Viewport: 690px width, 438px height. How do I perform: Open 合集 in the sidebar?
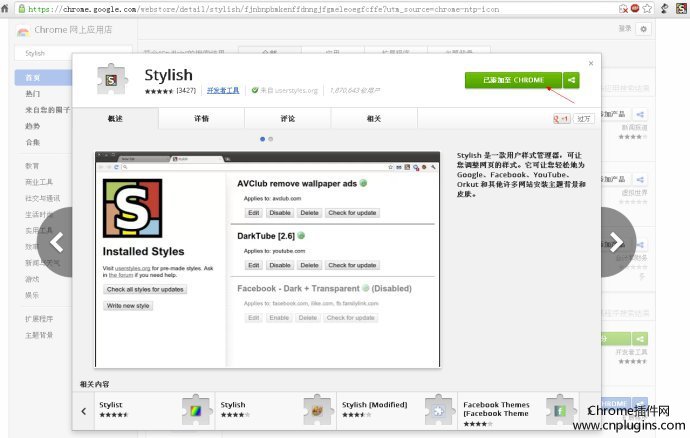point(33,142)
